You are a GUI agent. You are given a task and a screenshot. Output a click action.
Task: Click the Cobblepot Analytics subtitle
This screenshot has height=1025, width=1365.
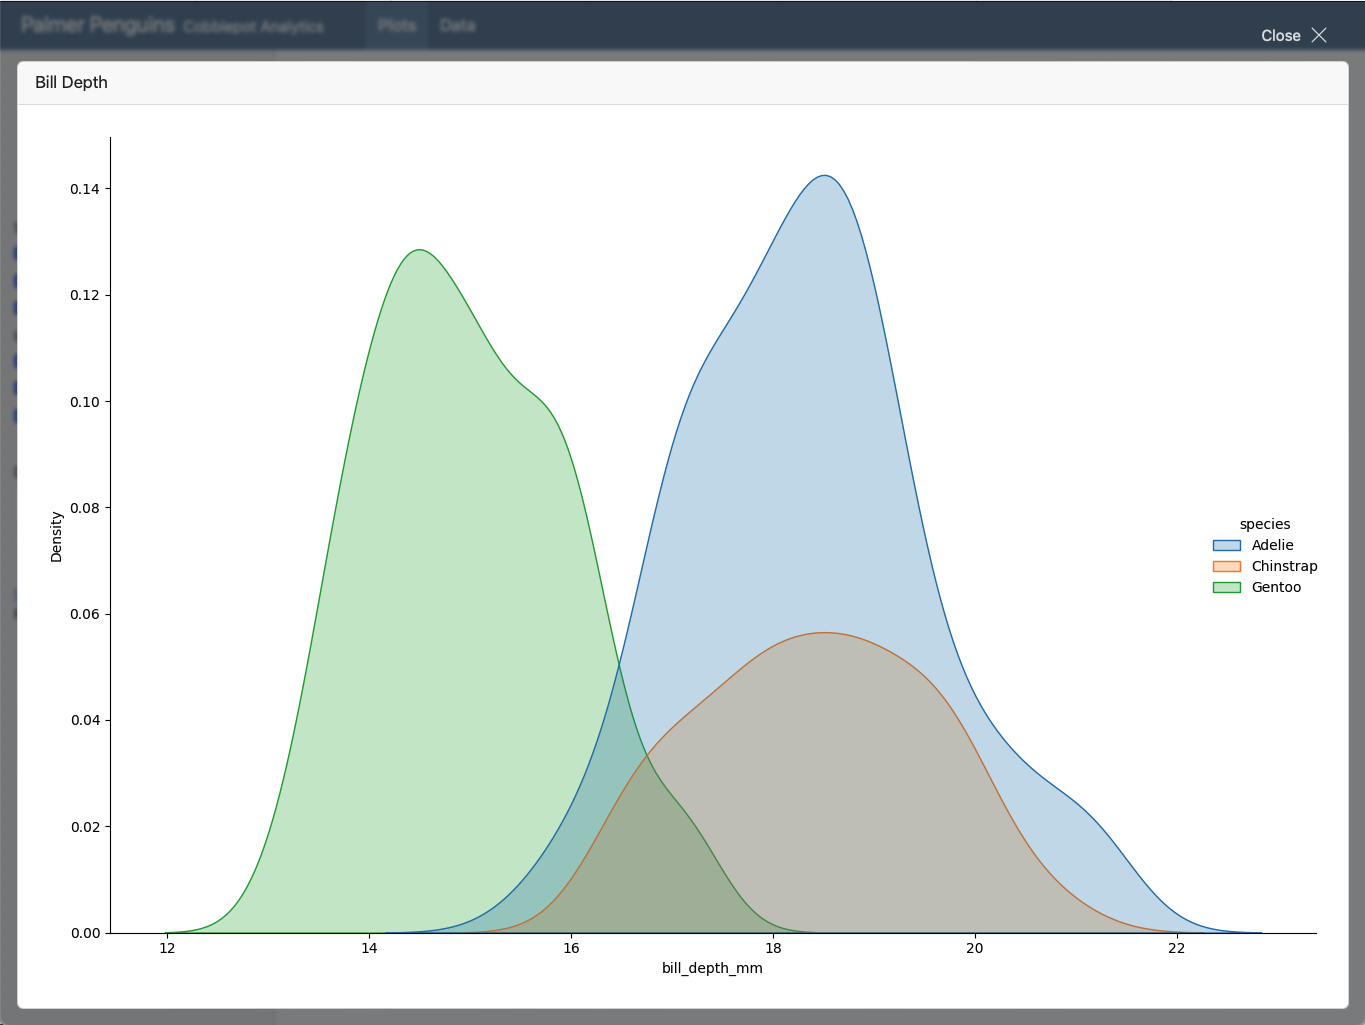pos(253,27)
